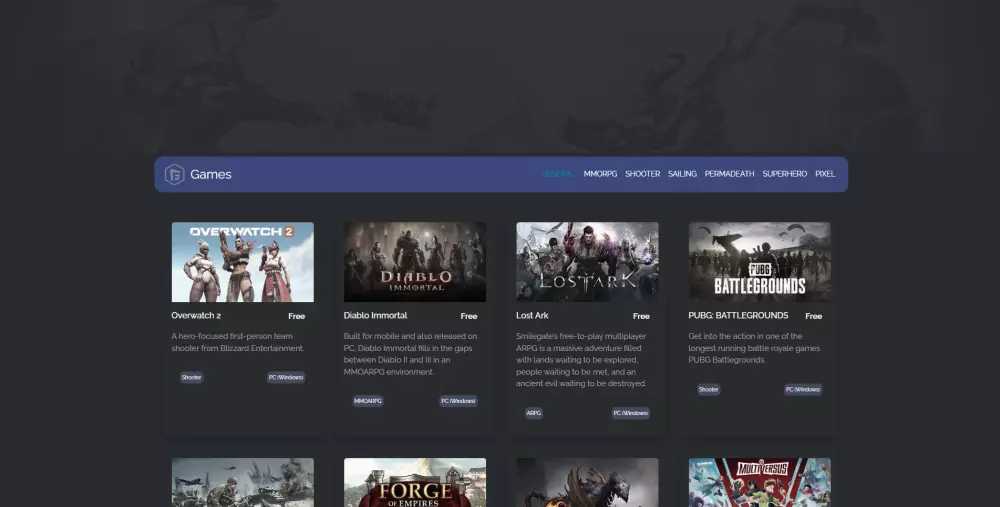The height and width of the screenshot is (507, 1000).
Task: Click the ARPG tag on Lost Ark
Action: pyautogui.click(x=534, y=413)
